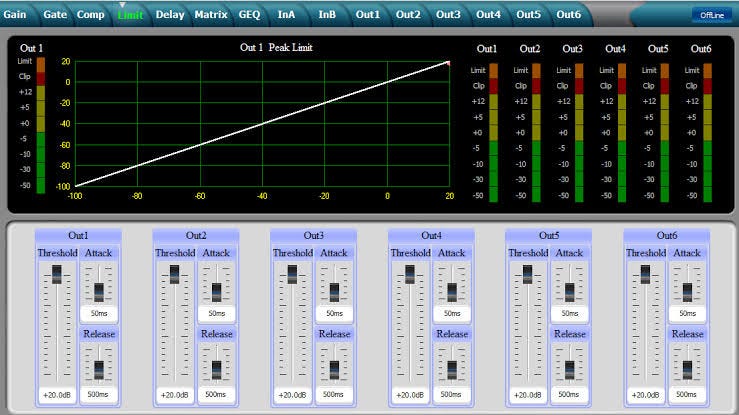Click Out1 release 500ms value field
Viewport: 739px width, 415px height.
[98, 394]
